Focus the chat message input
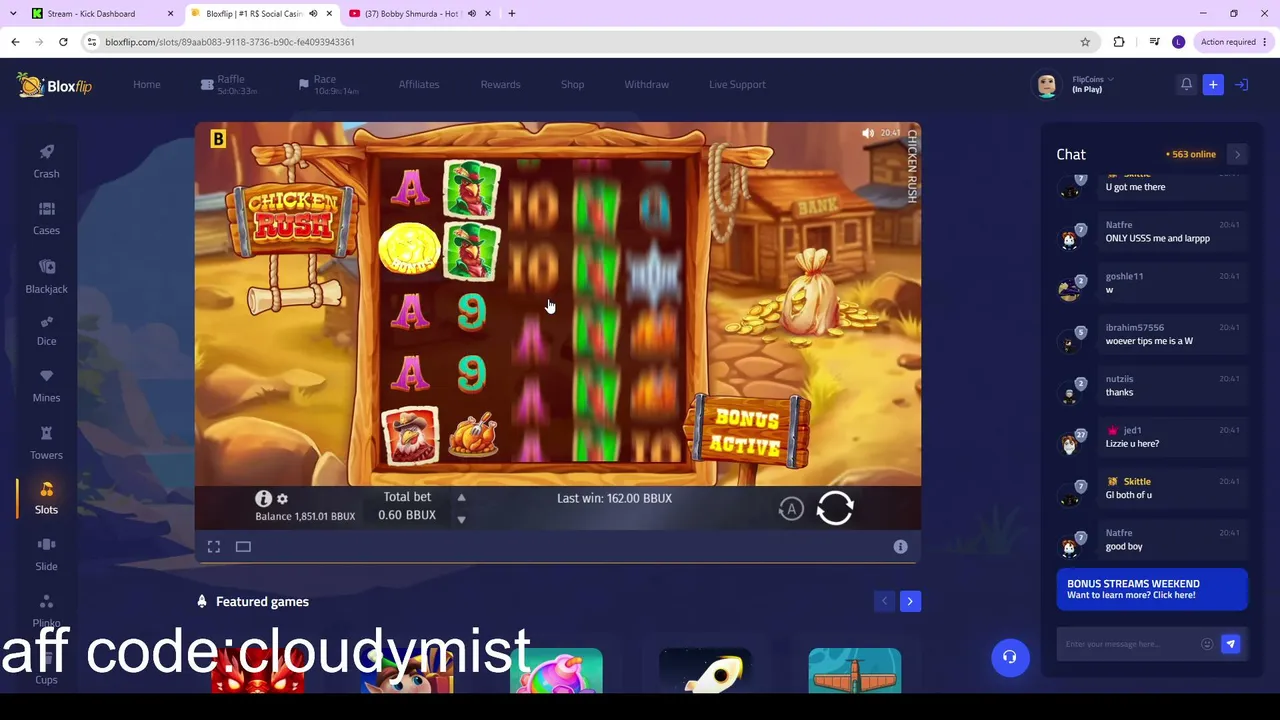Image resolution: width=1280 pixels, height=720 pixels. pos(1130,644)
